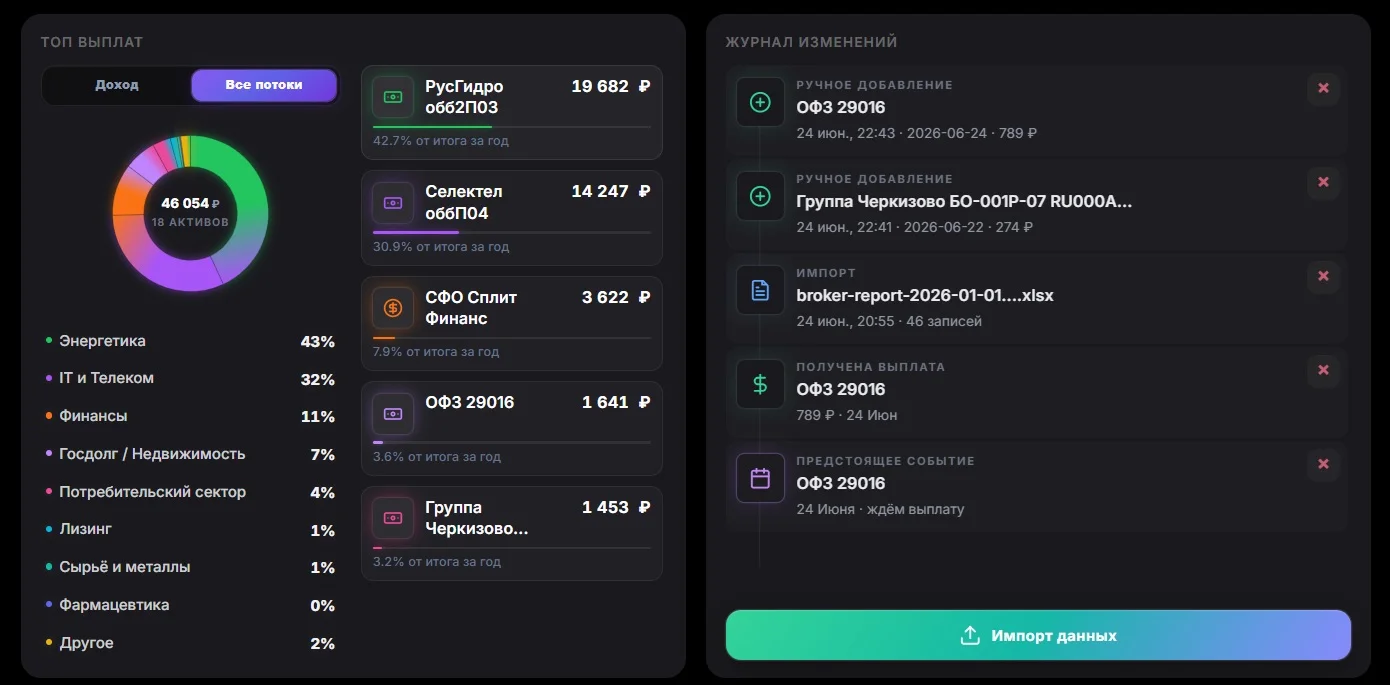
Task: Click the green plus icon for ОФЗ 29016
Action: 760,102
